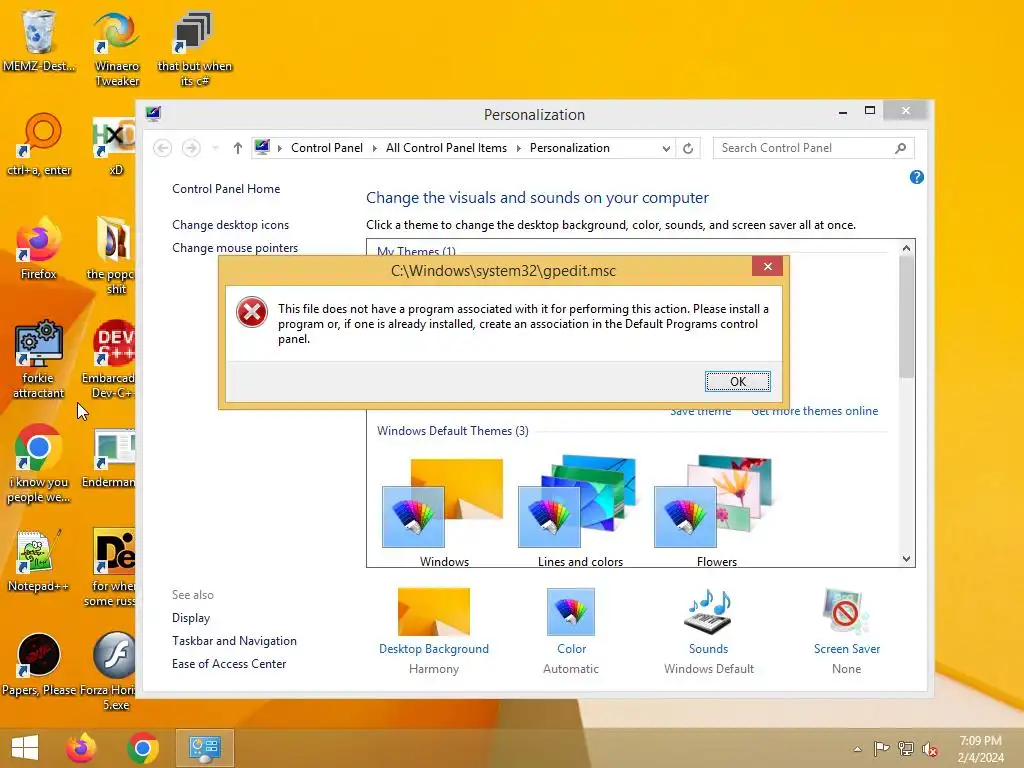Open the address bar history dropdown

coord(665,148)
